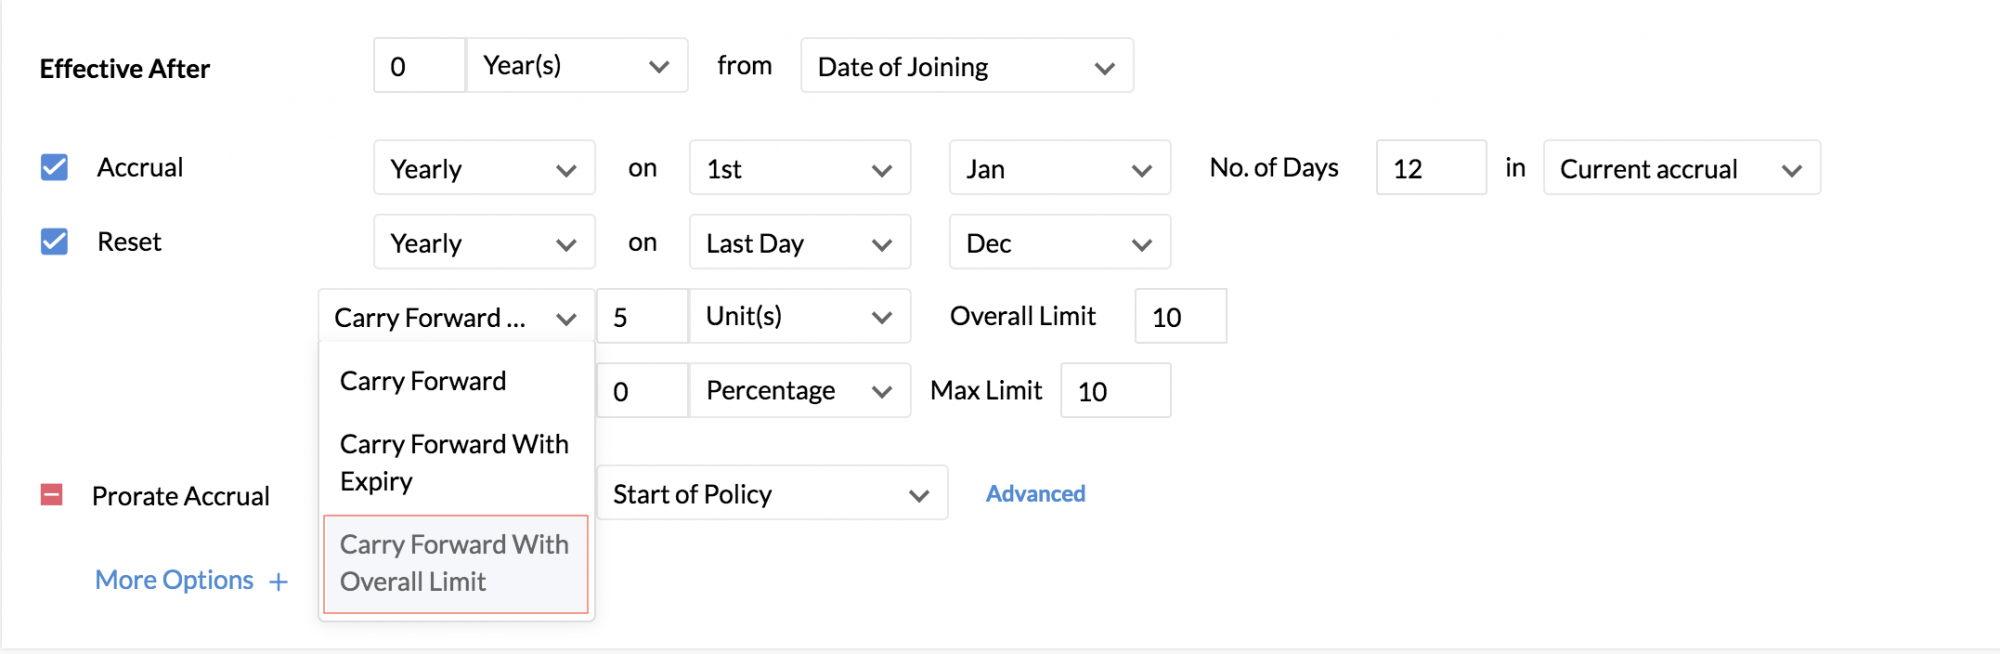2000x654 pixels.
Task: Uncheck the Reset checkbox
Action: [54, 242]
